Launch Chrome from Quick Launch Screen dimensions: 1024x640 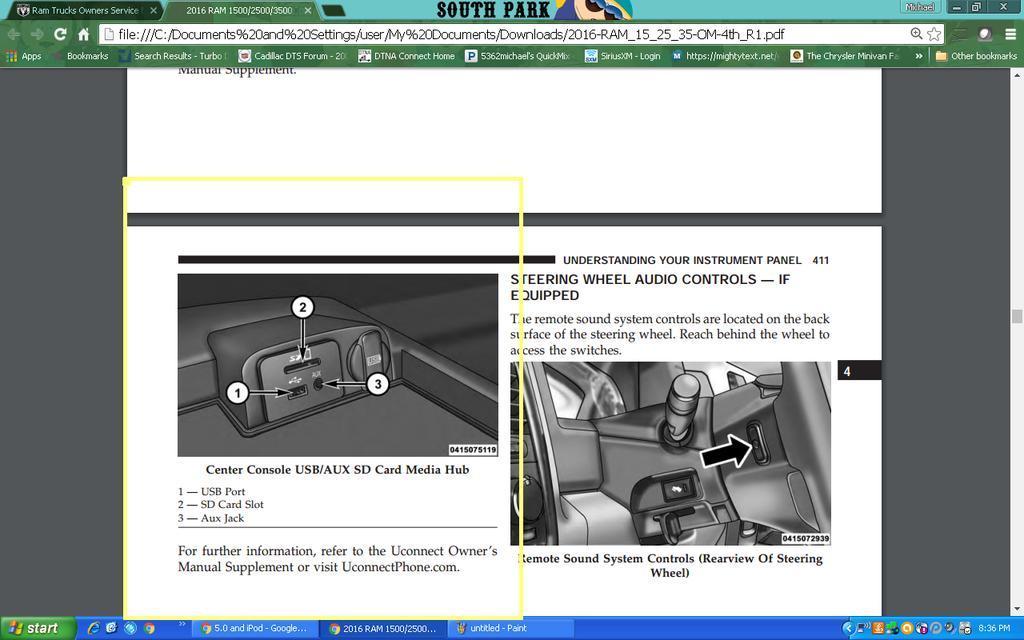(150, 628)
